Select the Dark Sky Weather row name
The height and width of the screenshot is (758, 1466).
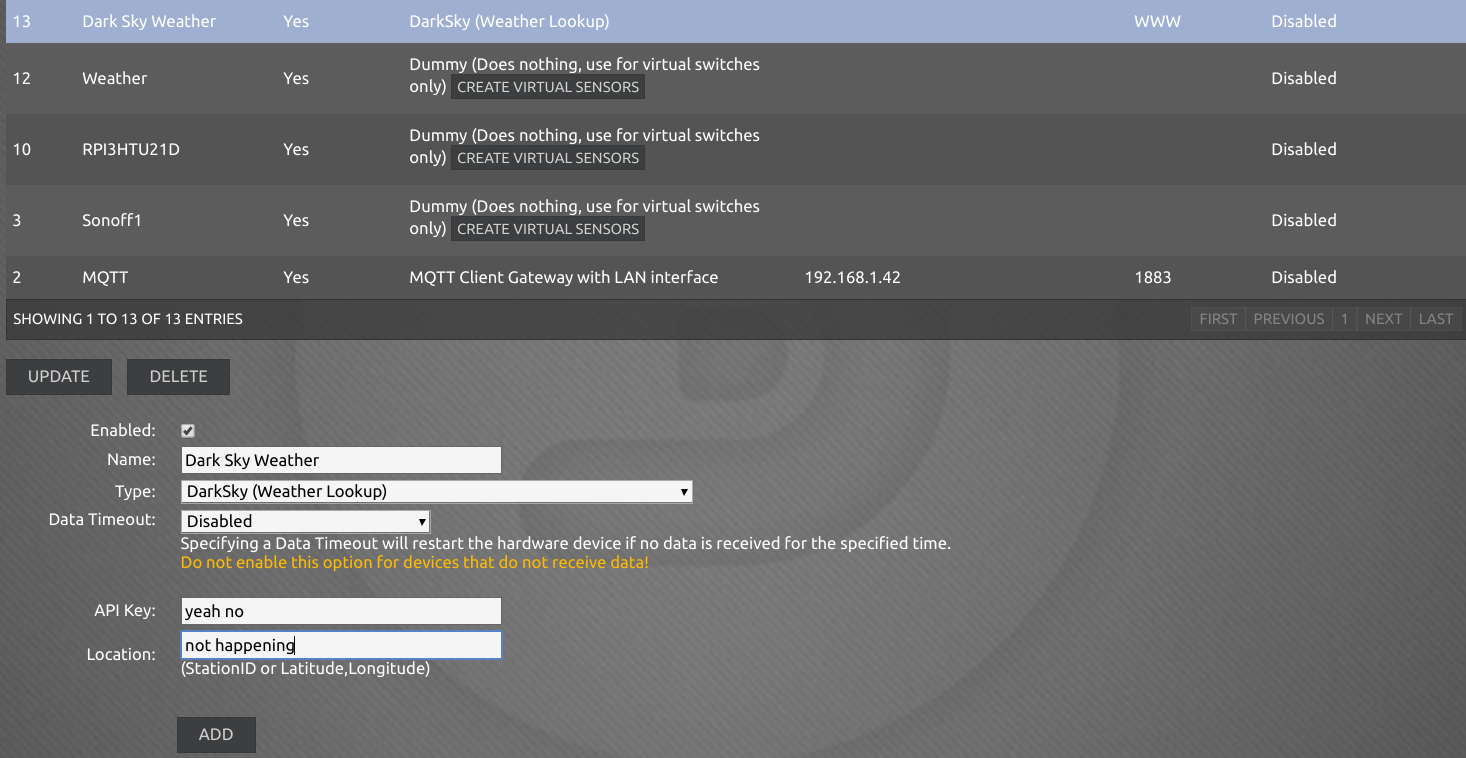[x=149, y=21]
